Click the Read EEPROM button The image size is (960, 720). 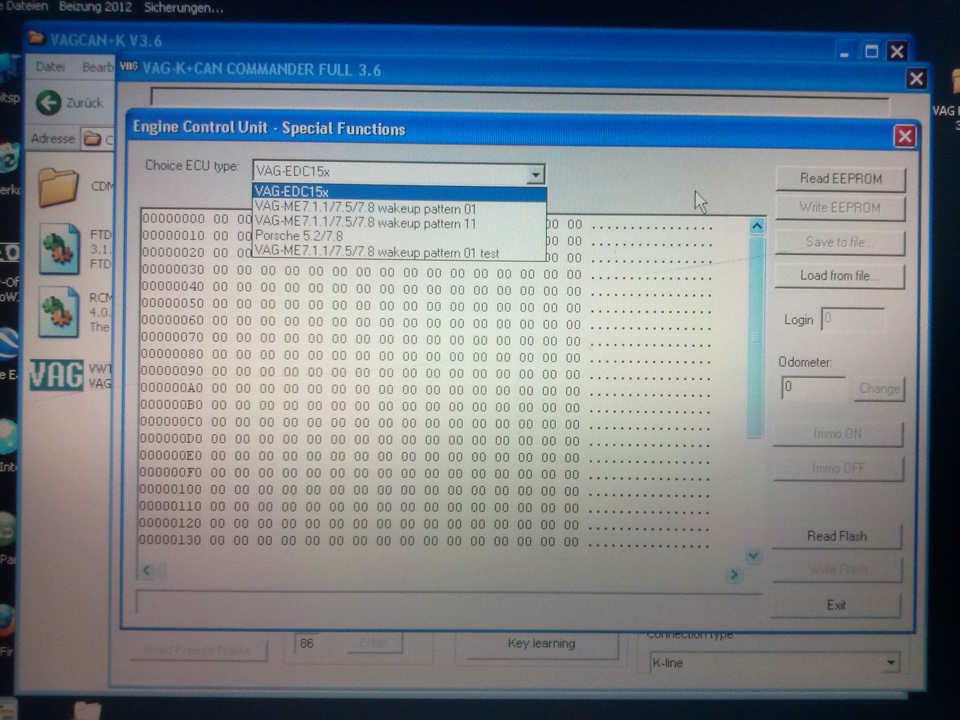[841, 179]
